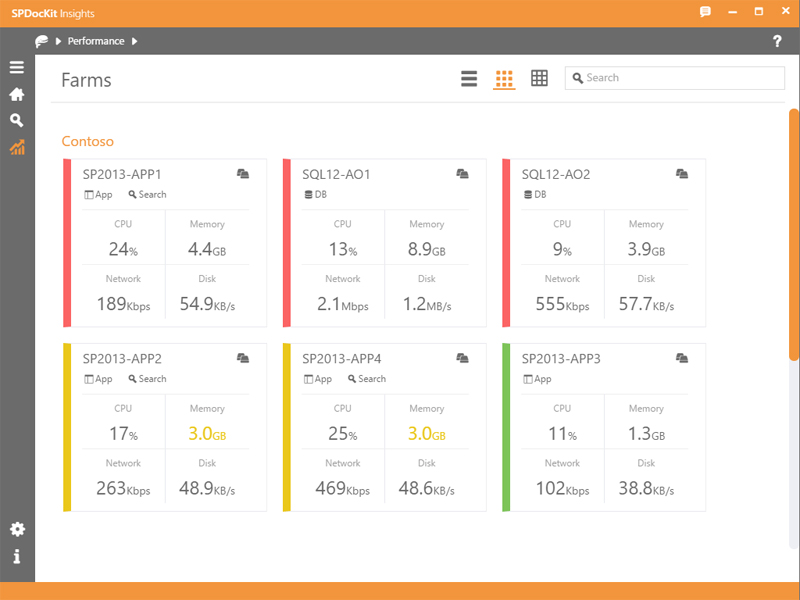Image resolution: width=800 pixels, height=600 pixels.
Task: Click server icon on SP2013-APP1 card
Action: tap(243, 174)
